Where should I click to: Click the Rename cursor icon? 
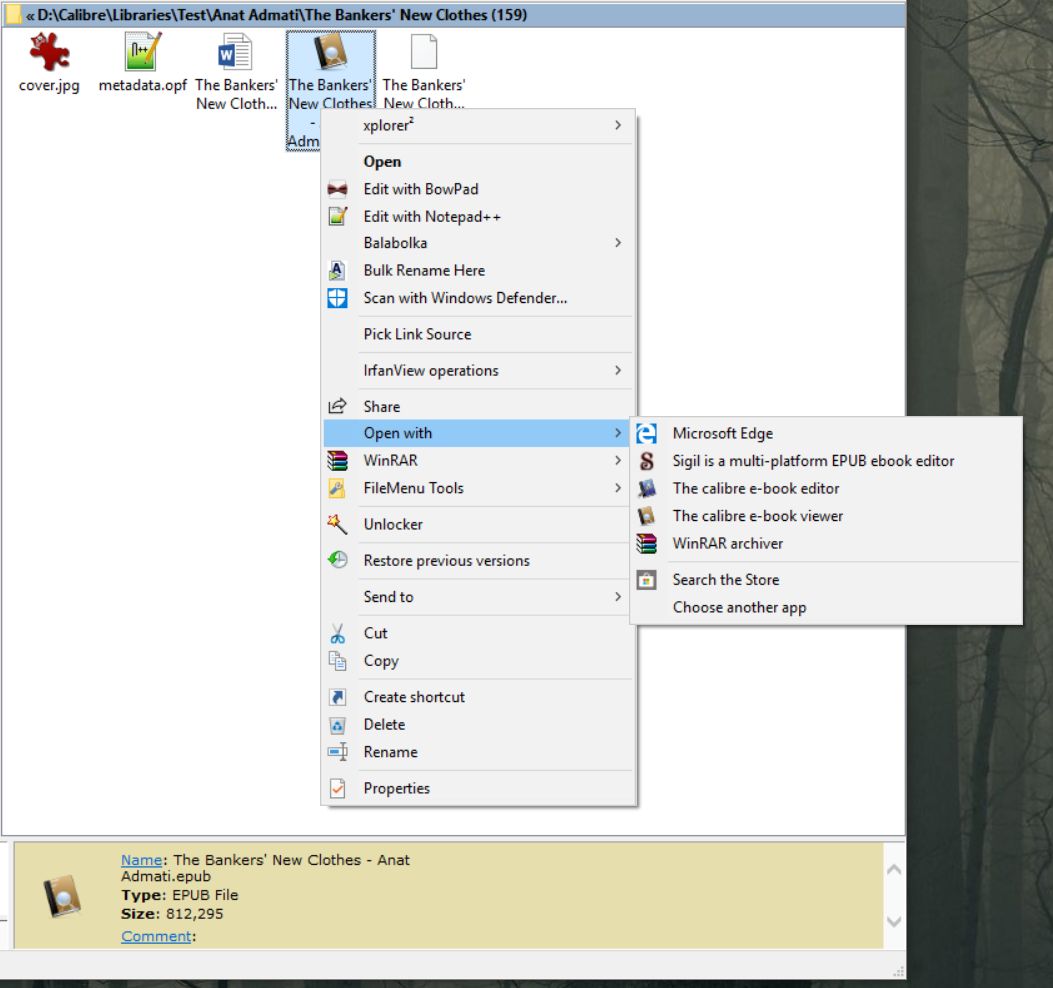point(337,752)
